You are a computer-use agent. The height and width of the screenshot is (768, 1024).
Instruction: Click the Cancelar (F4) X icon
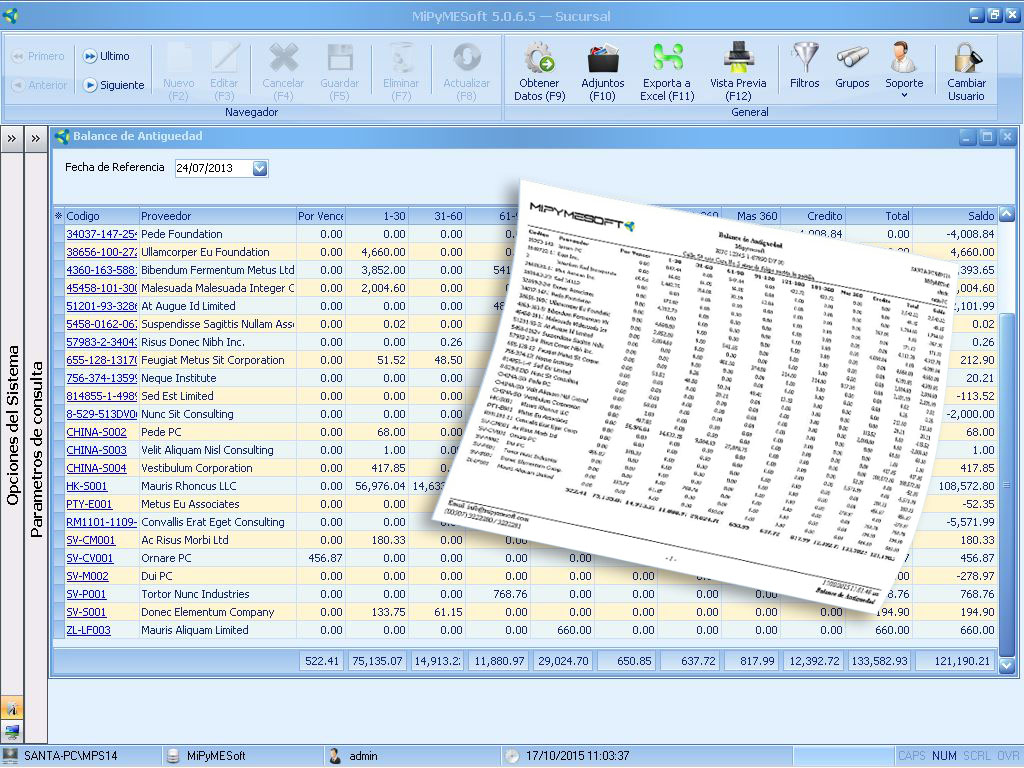click(x=283, y=58)
